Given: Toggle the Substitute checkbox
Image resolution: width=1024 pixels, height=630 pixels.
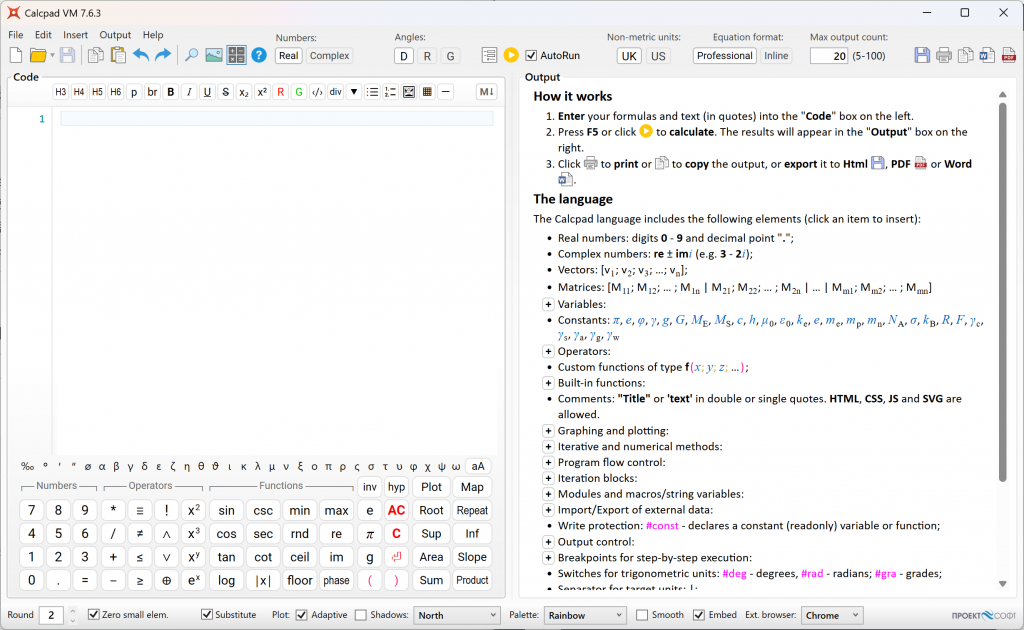Looking at the screenshot, I should (206, 614).
